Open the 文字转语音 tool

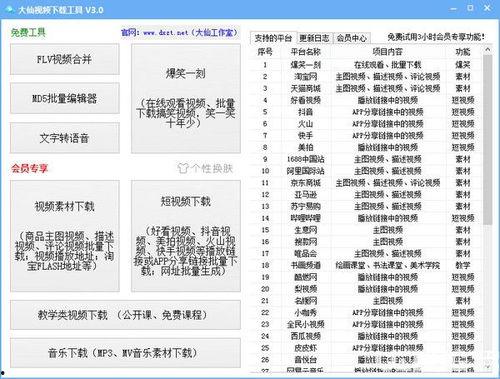65,138
